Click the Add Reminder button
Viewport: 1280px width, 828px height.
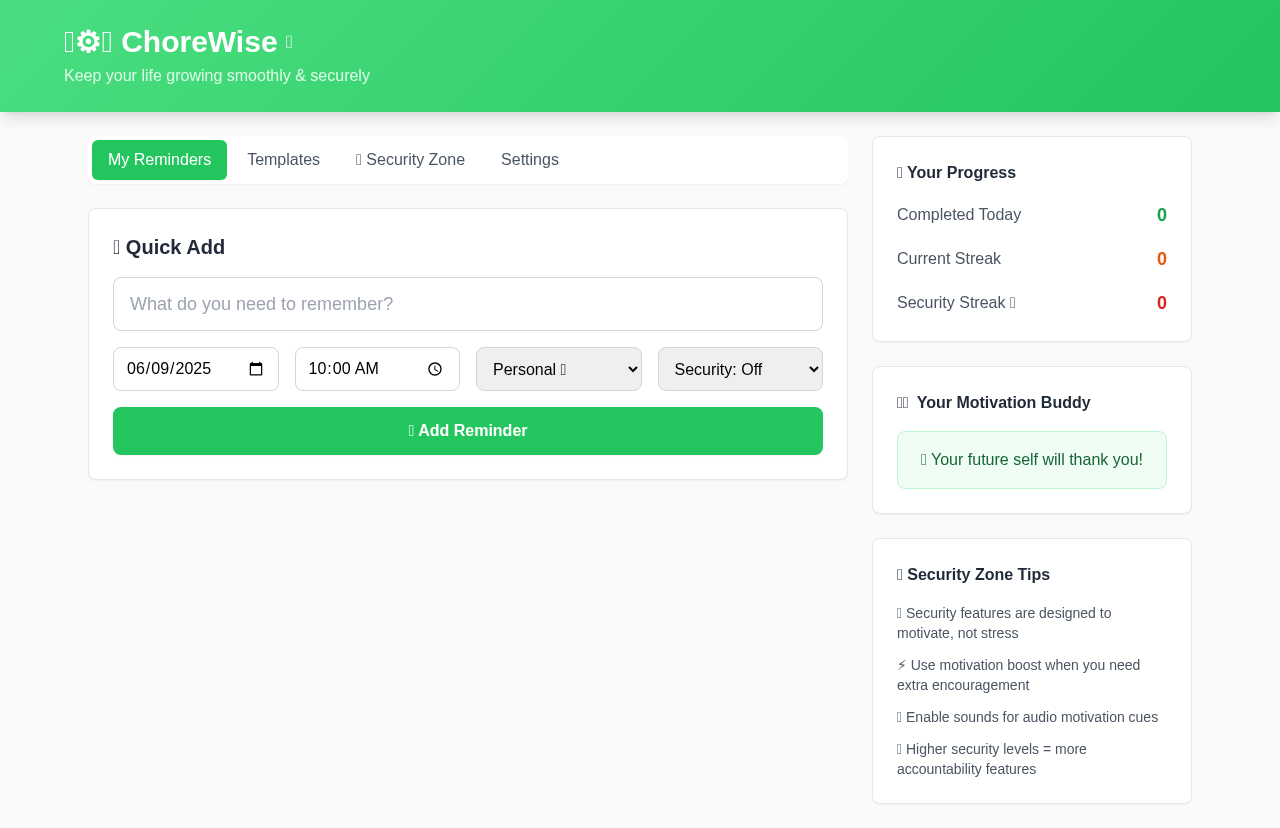point(468,430)
